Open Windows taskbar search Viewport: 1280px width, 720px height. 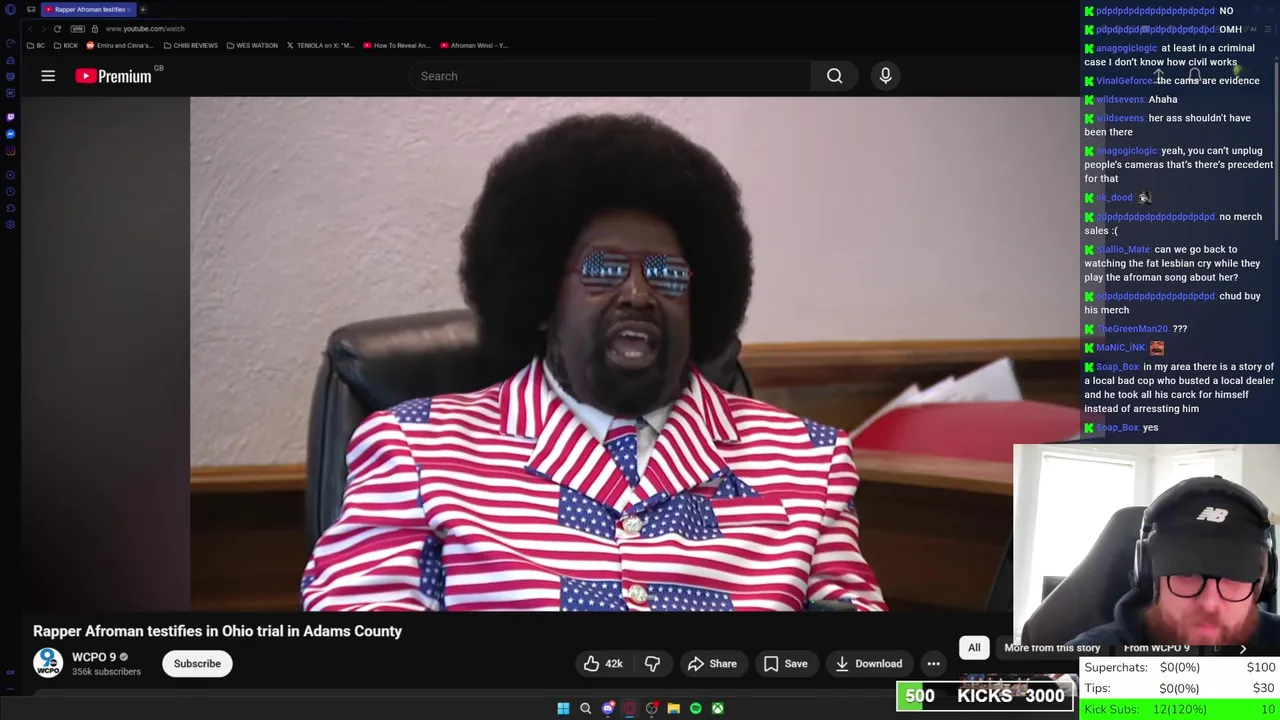coord(585,708)
